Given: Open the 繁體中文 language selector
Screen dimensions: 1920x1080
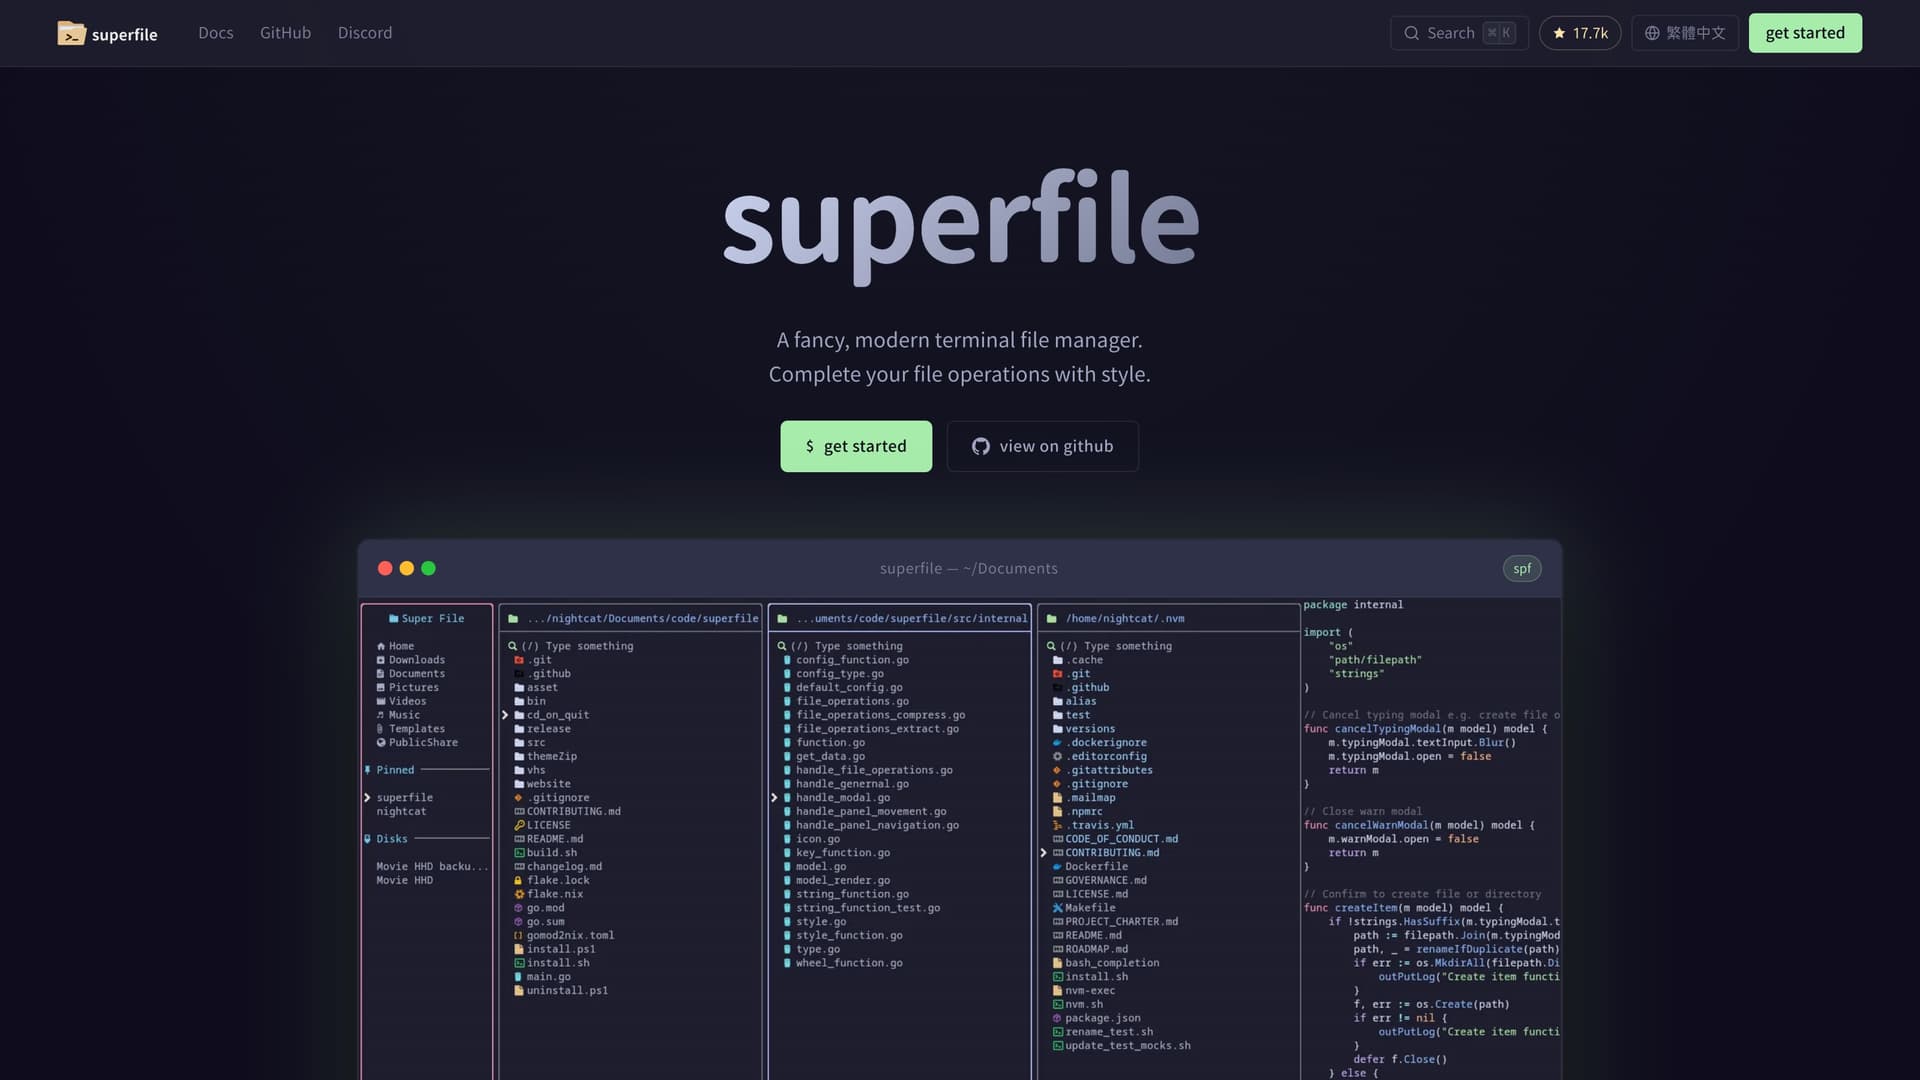Looking at the screenshot, I should coord(1685,33).
